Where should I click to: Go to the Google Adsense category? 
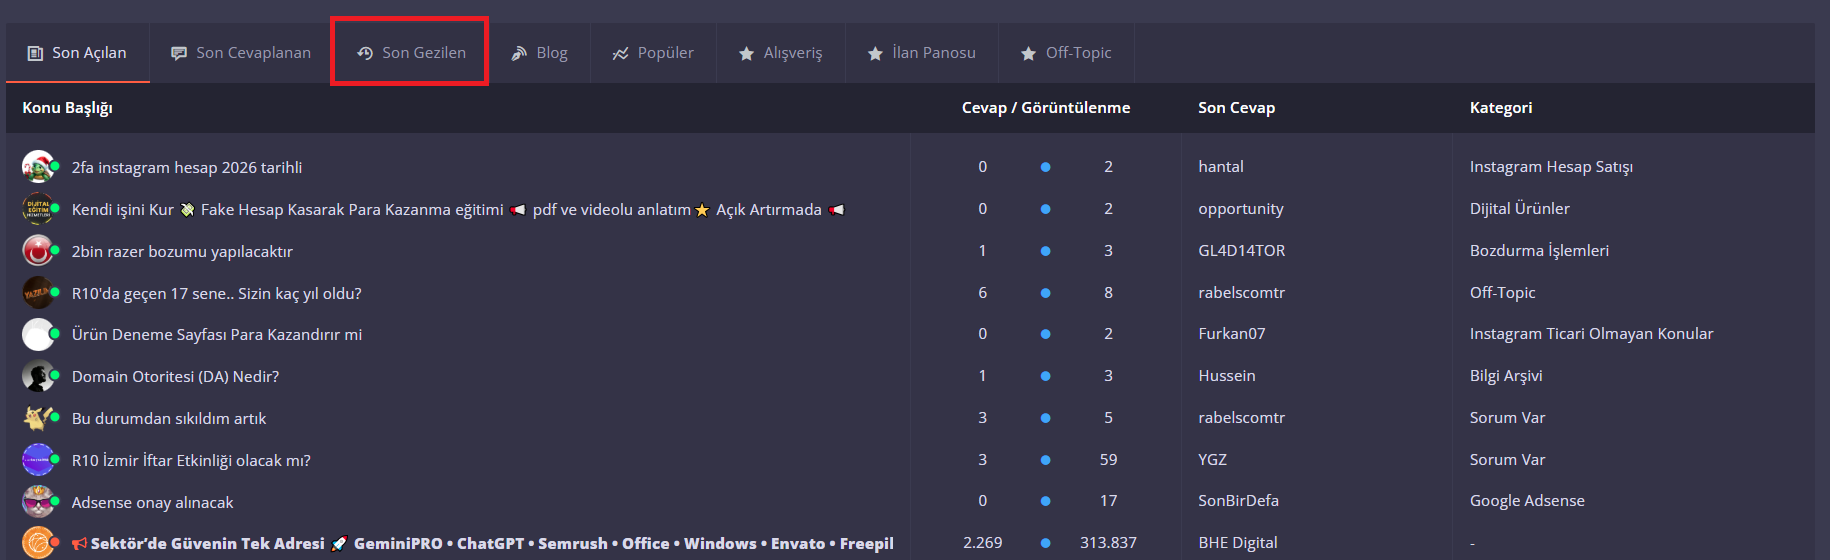(1527, 501)
